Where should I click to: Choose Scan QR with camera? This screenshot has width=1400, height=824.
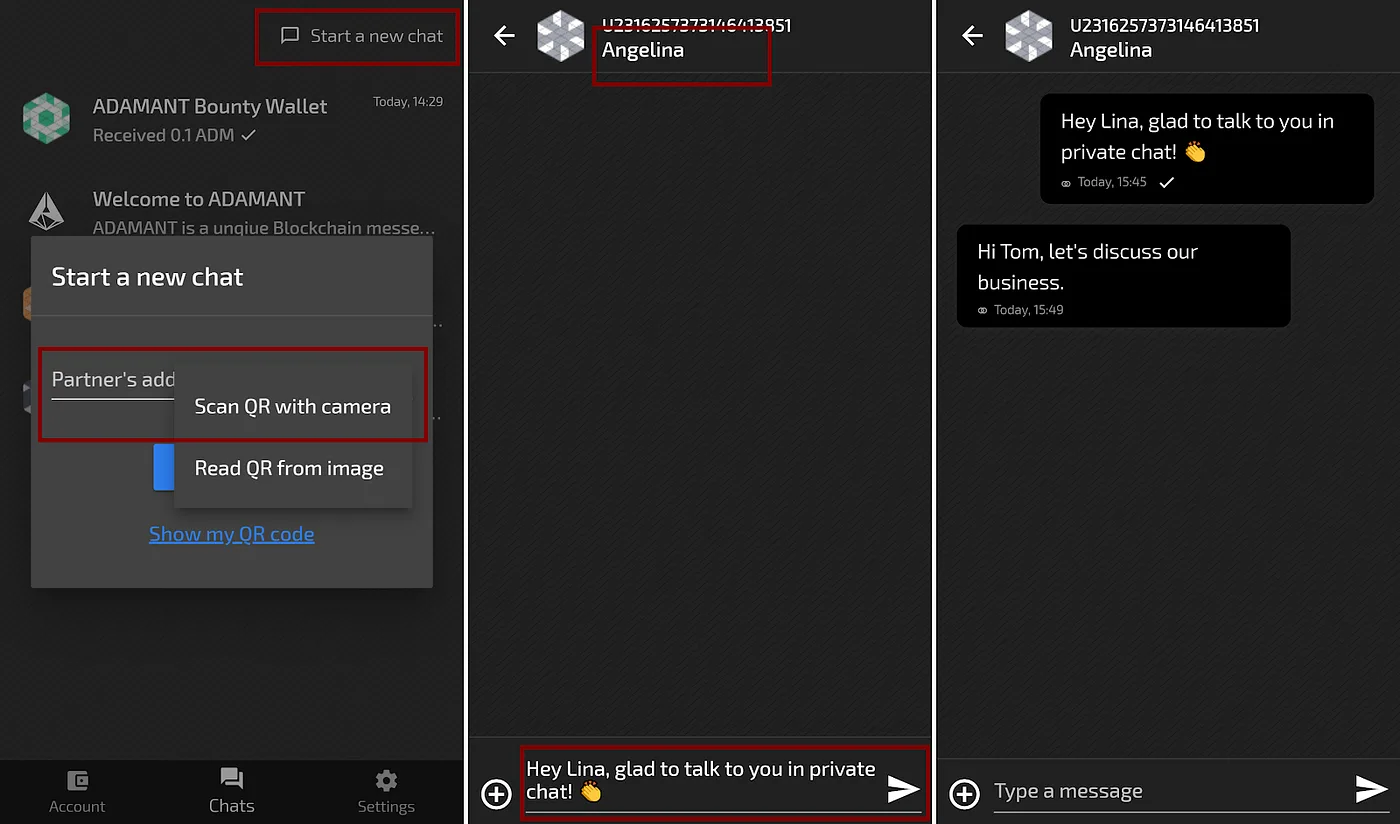point(293,407)
